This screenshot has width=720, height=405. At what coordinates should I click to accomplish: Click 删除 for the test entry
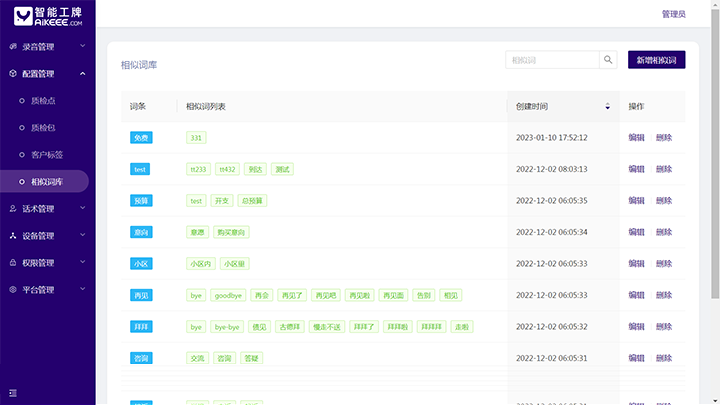[664, 169]
